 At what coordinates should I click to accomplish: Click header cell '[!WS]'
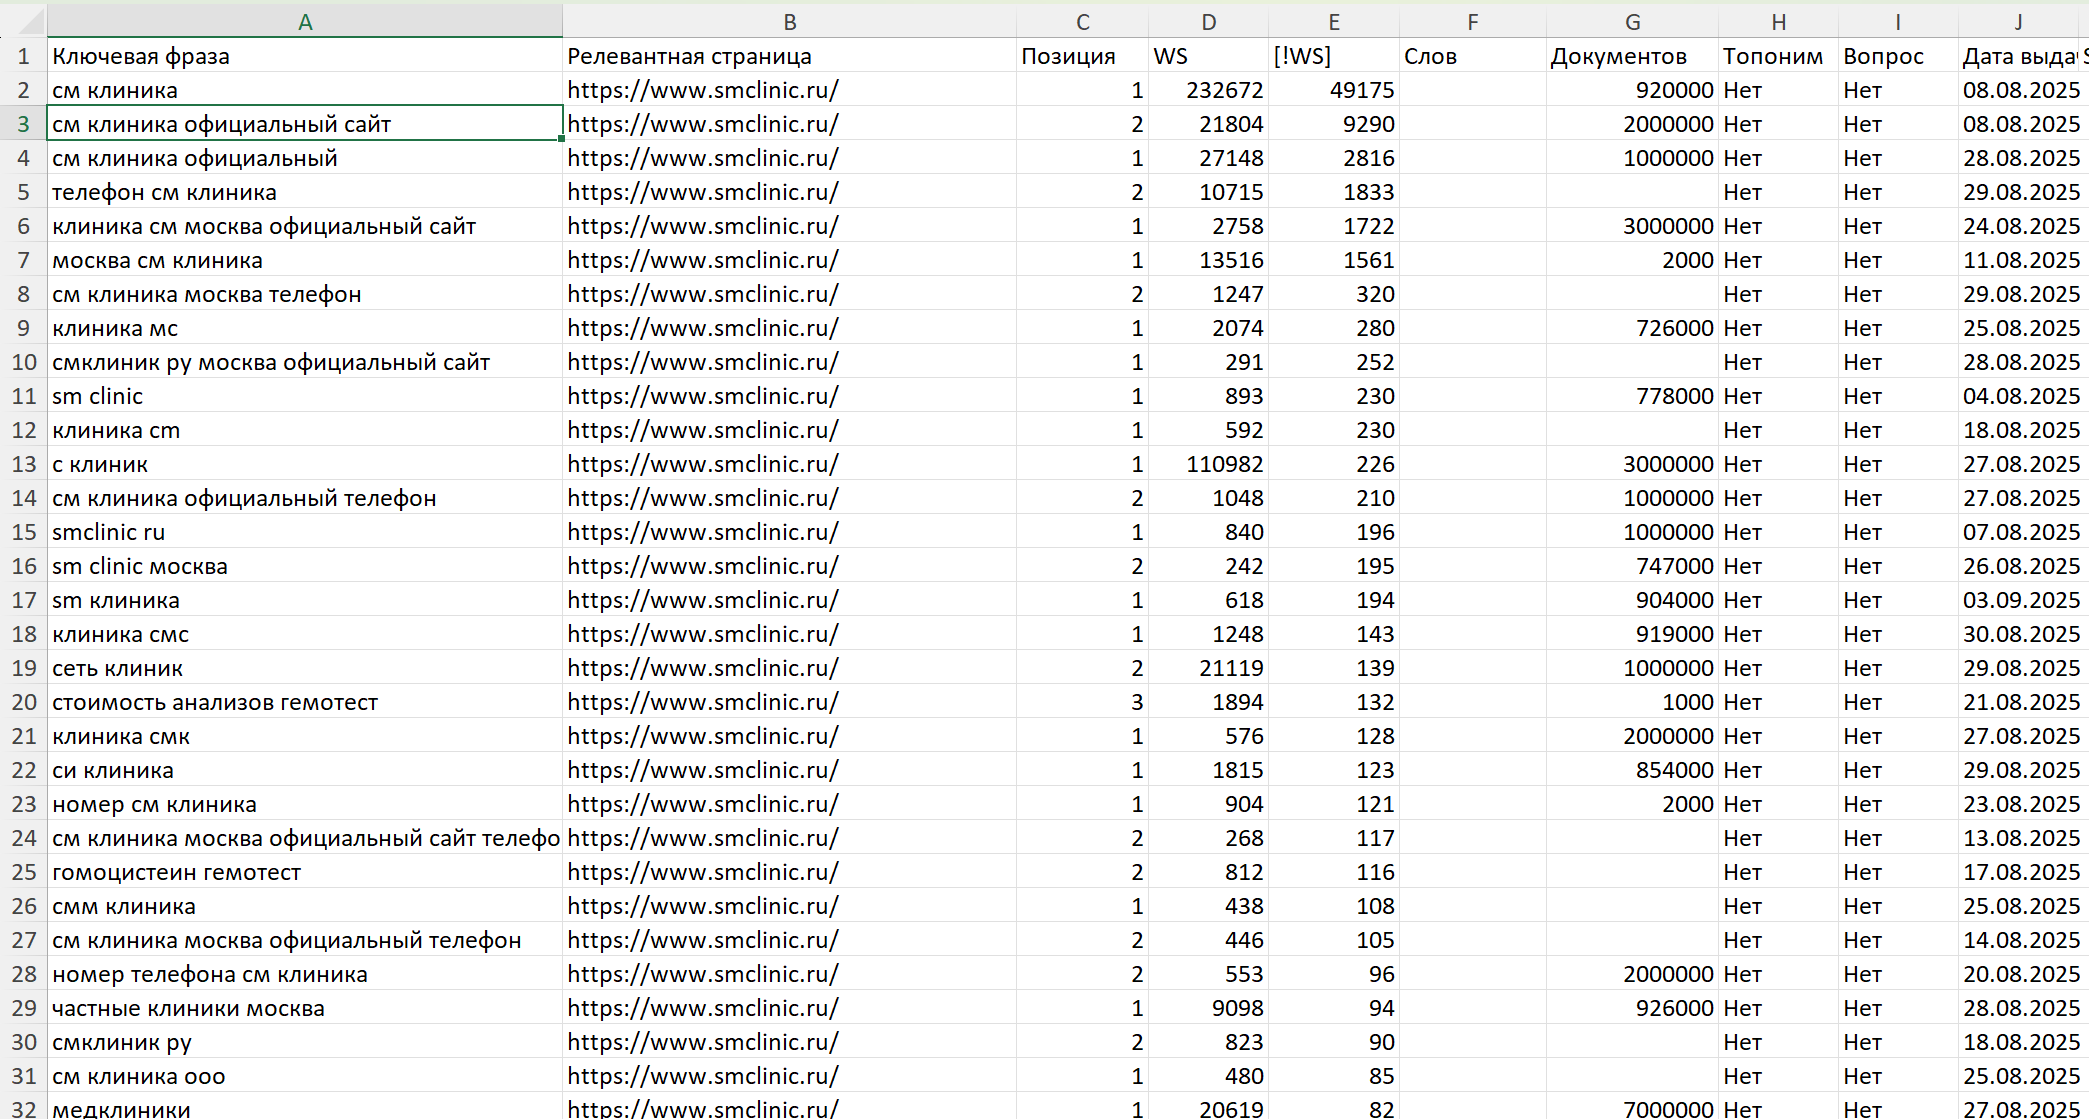pyautogui.click(x=1334, y=56)
